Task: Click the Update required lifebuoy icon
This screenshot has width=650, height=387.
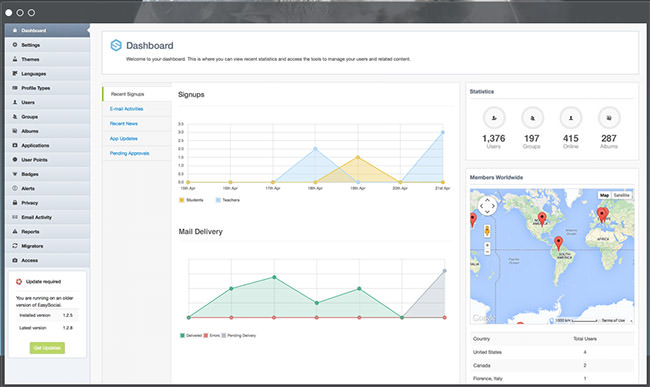Action: click(x=19, y=282)
